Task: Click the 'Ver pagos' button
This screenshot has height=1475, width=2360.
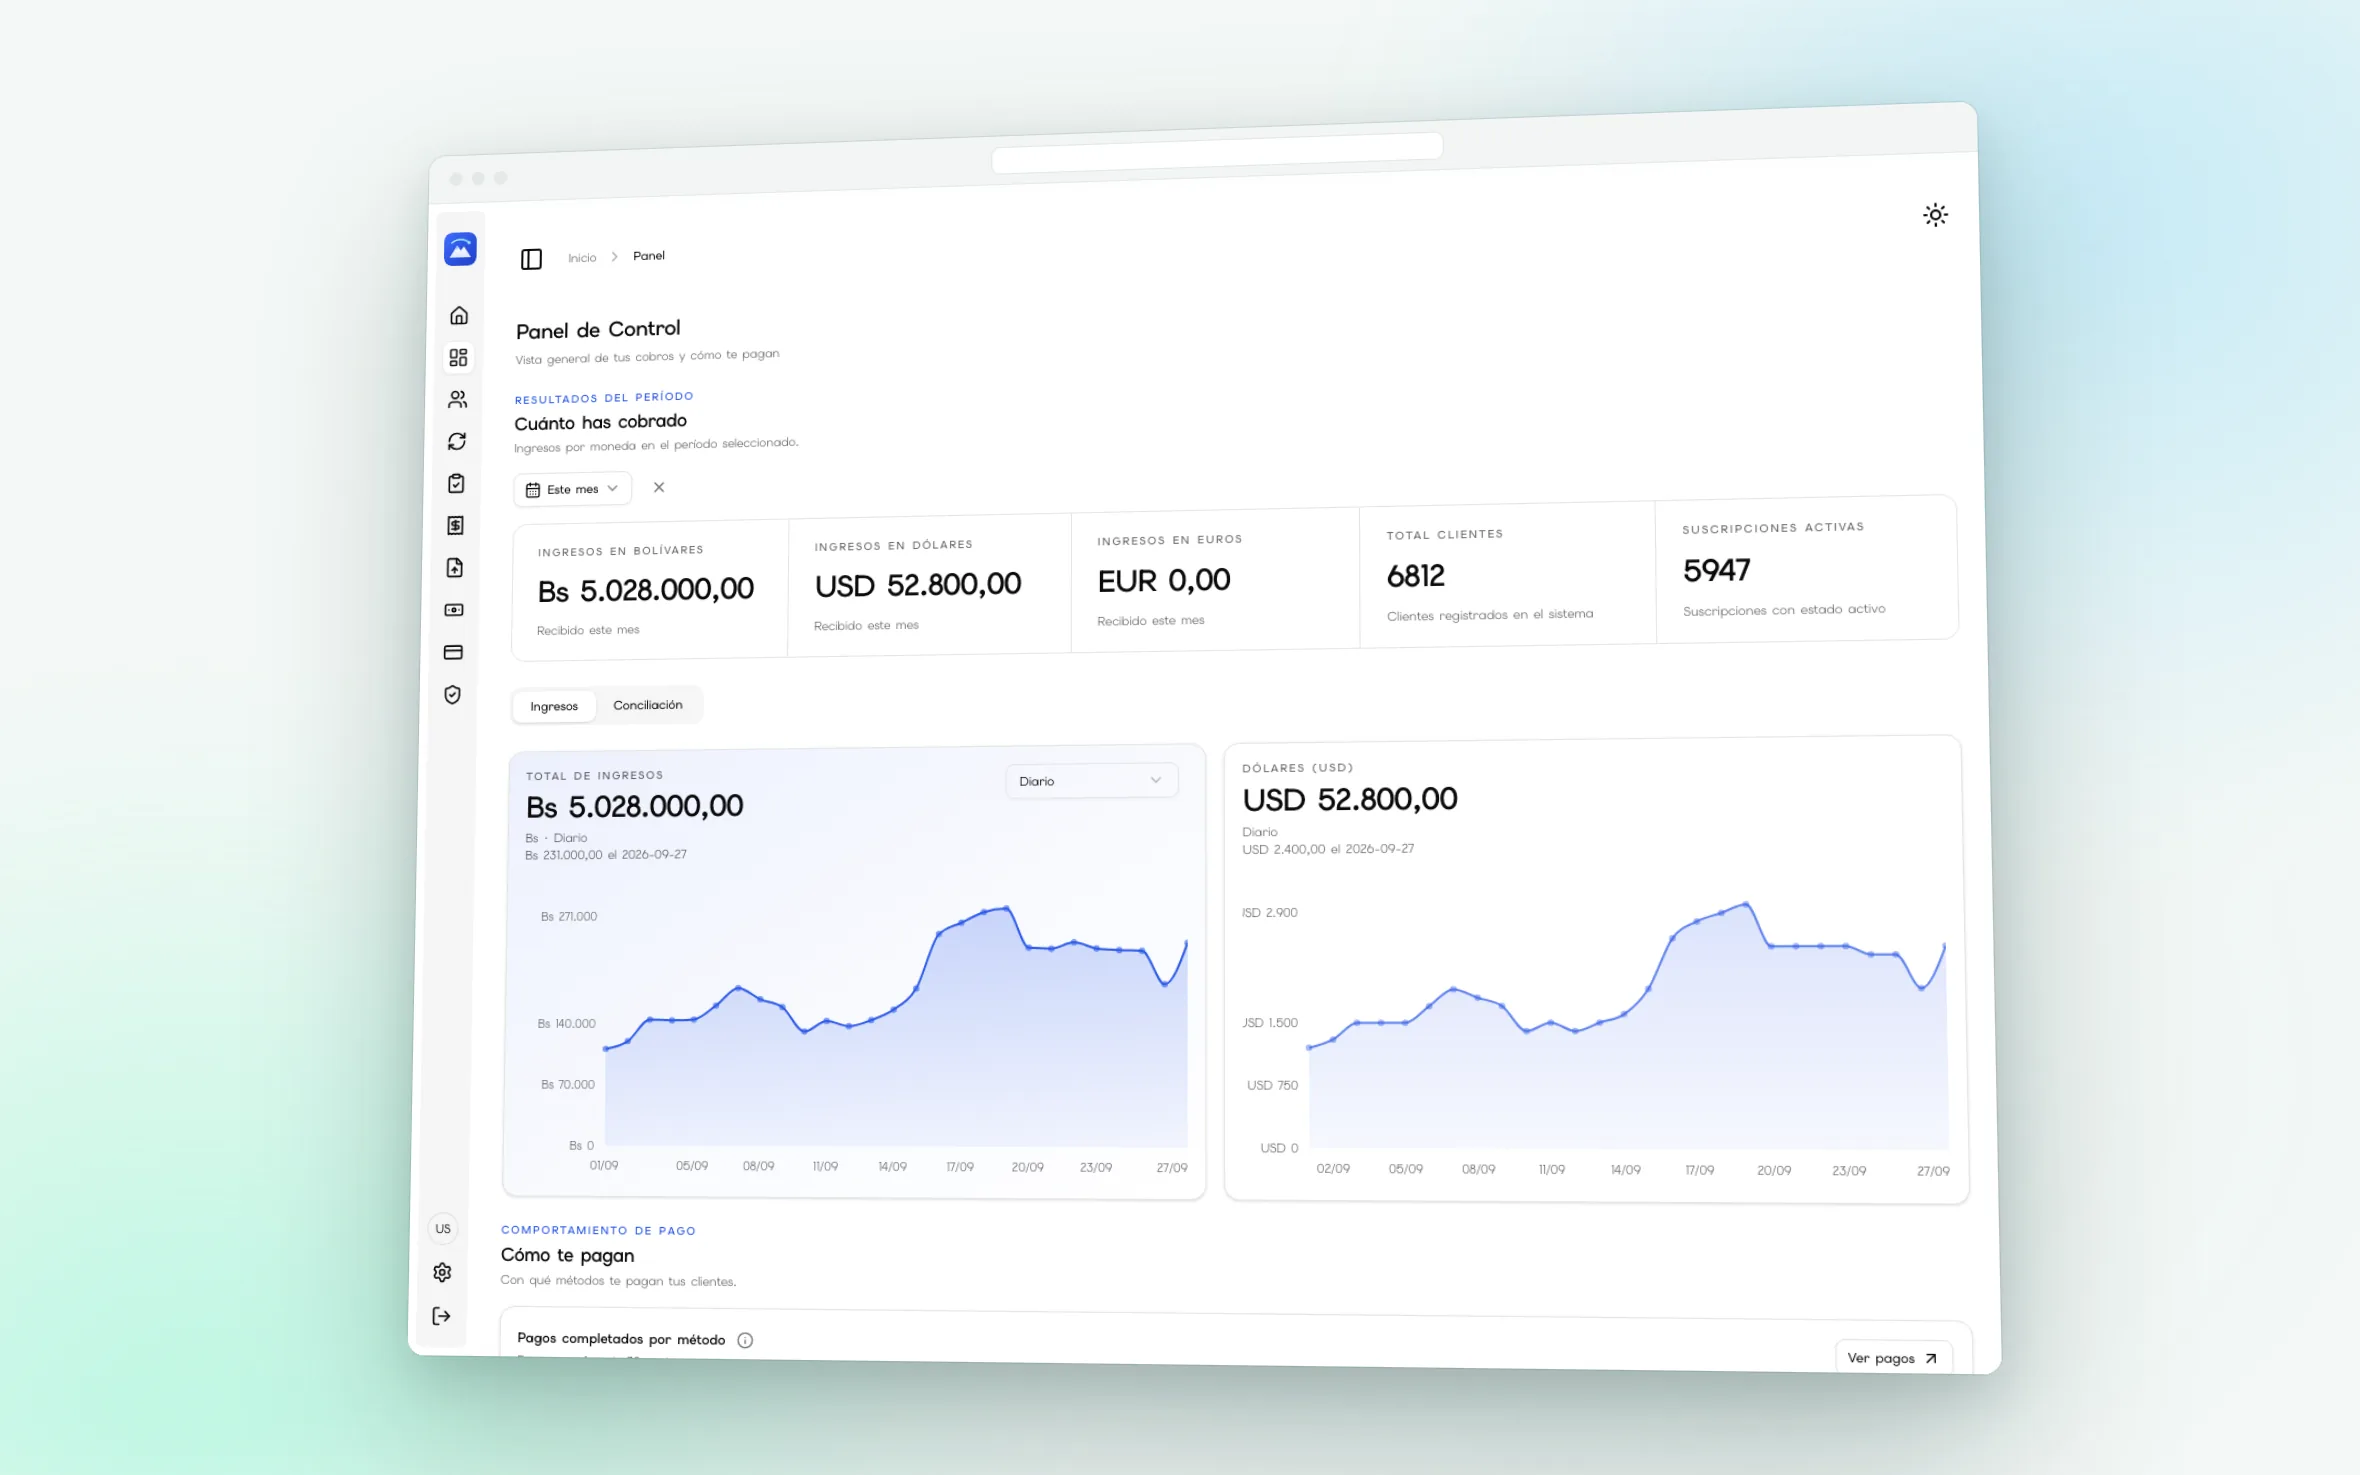Action: [x=1893, y=1358]
